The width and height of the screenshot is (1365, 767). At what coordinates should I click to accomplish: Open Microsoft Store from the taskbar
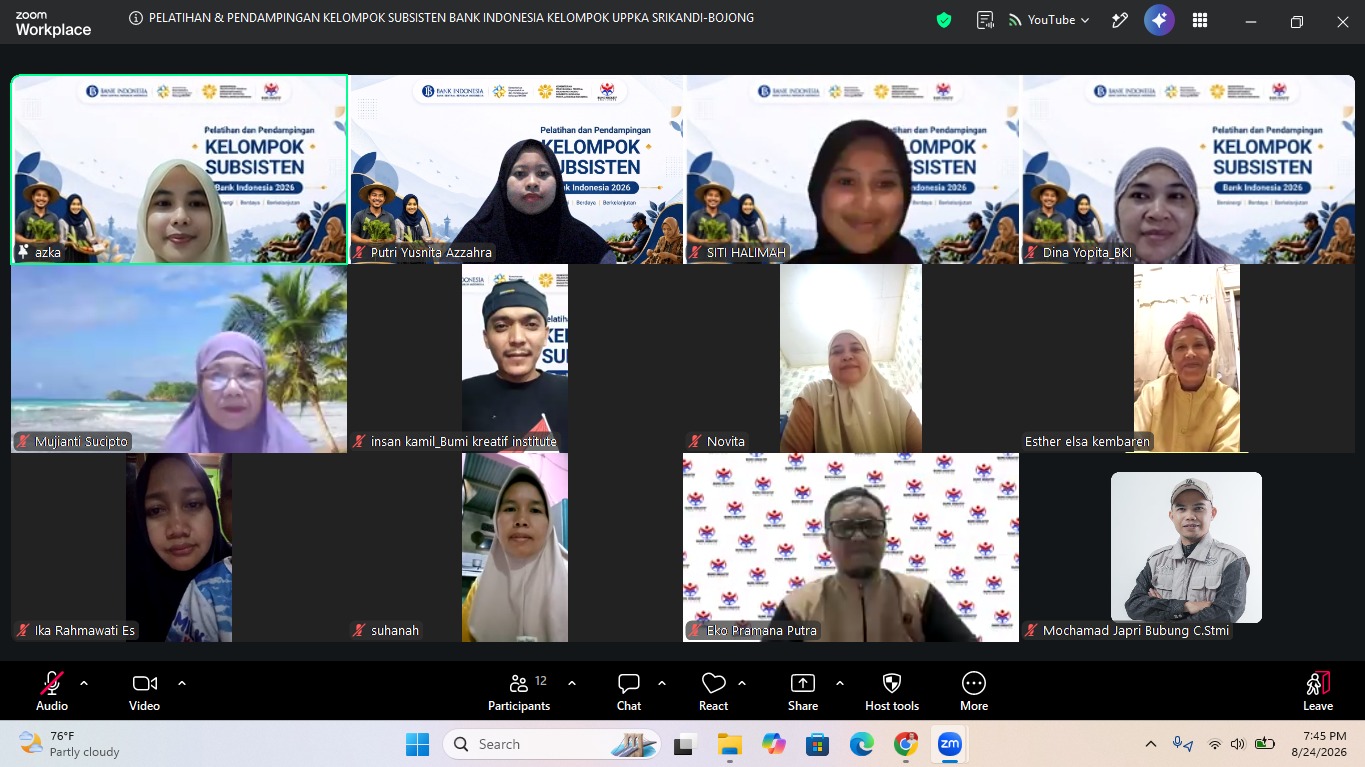(x=817, y=744)
